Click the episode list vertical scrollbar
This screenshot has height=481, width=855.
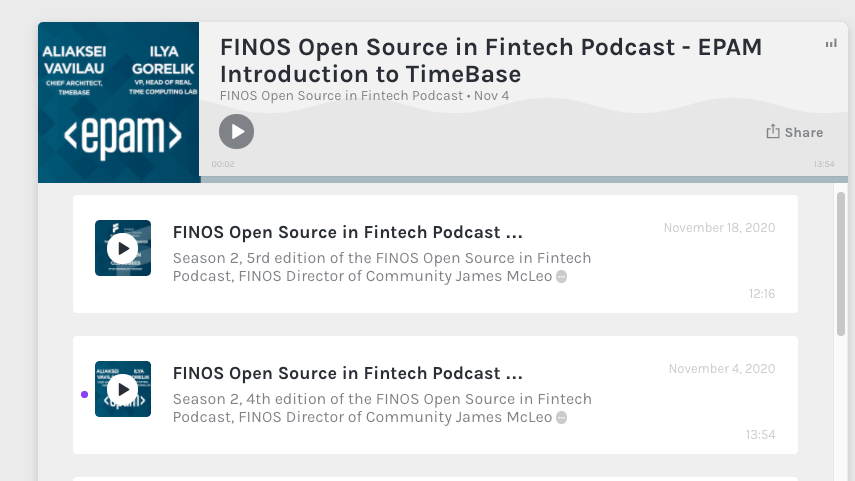coord(841,264)
